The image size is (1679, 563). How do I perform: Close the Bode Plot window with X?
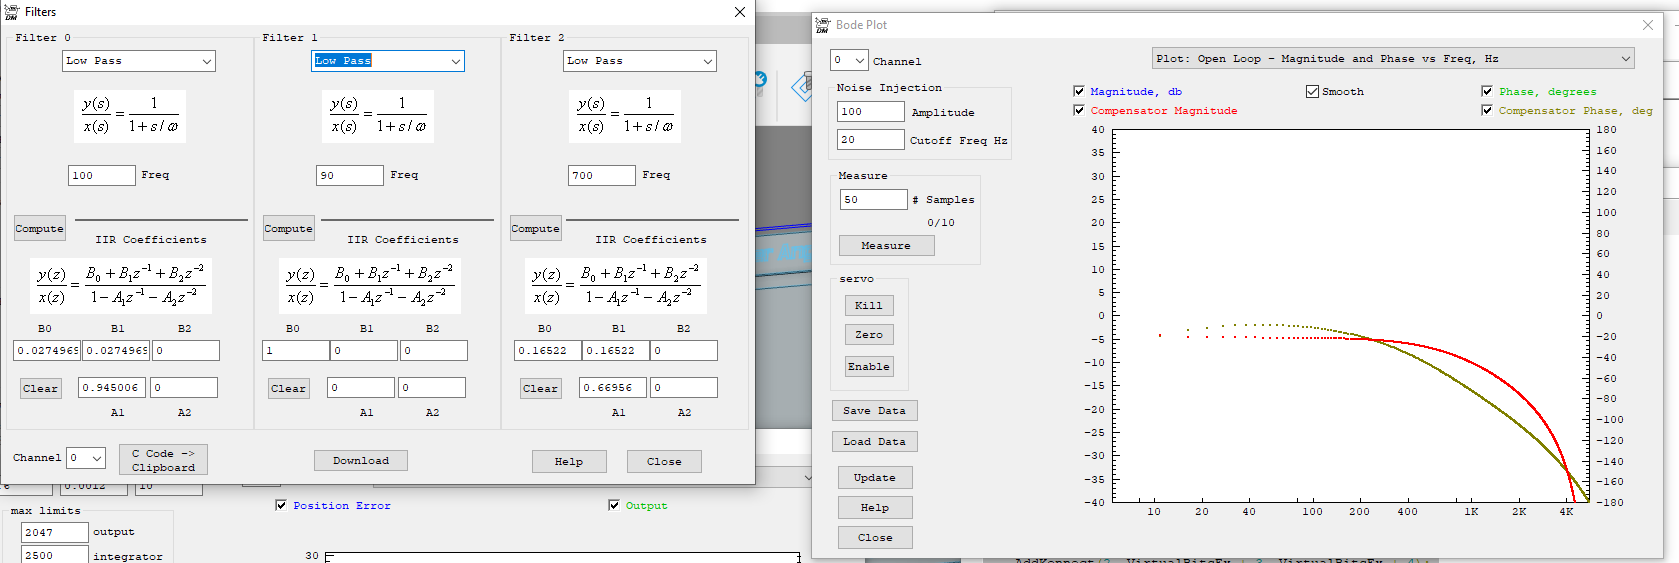point(1648,25)
